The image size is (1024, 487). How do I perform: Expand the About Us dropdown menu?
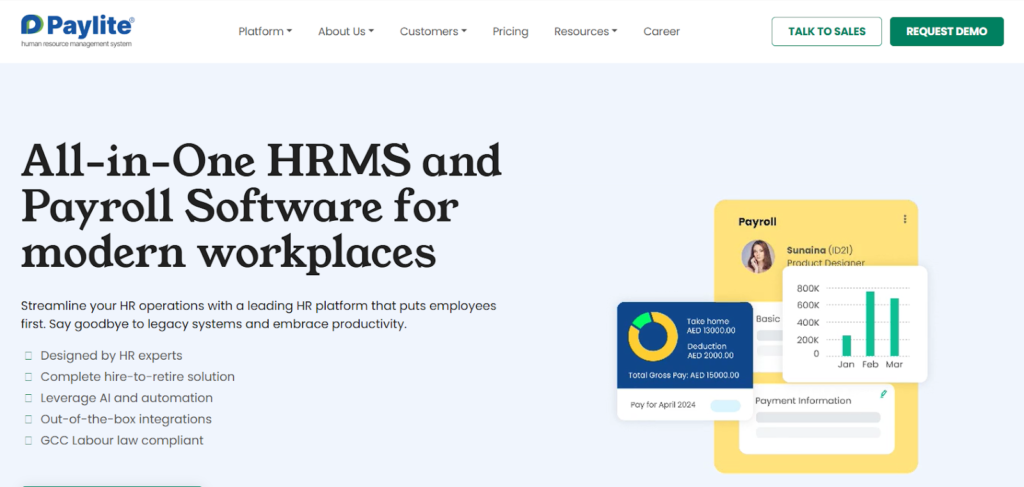(x=345, y=31)
